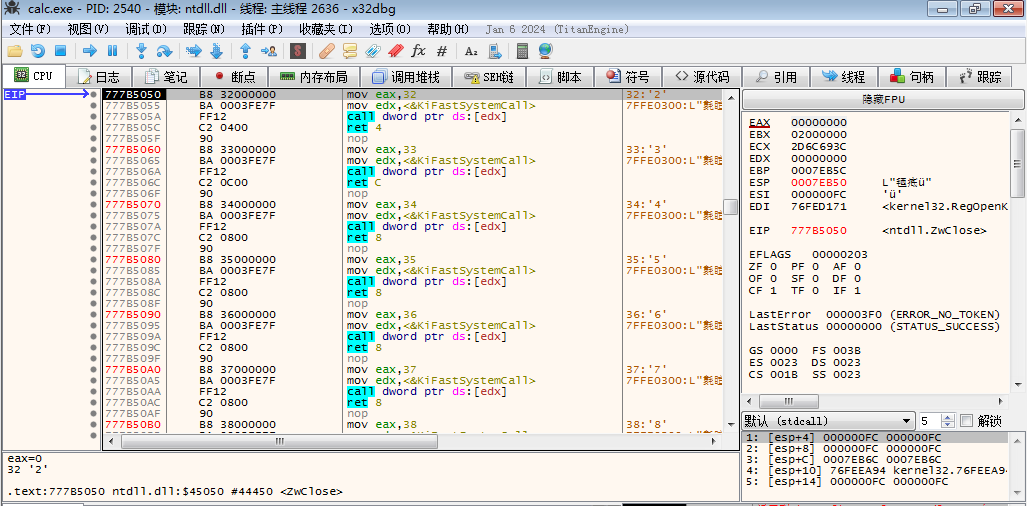The width and height of the screenshot is (1027, 506).
Task: Click registers panel scroll-down arrow
Action: click(1017, 385)
